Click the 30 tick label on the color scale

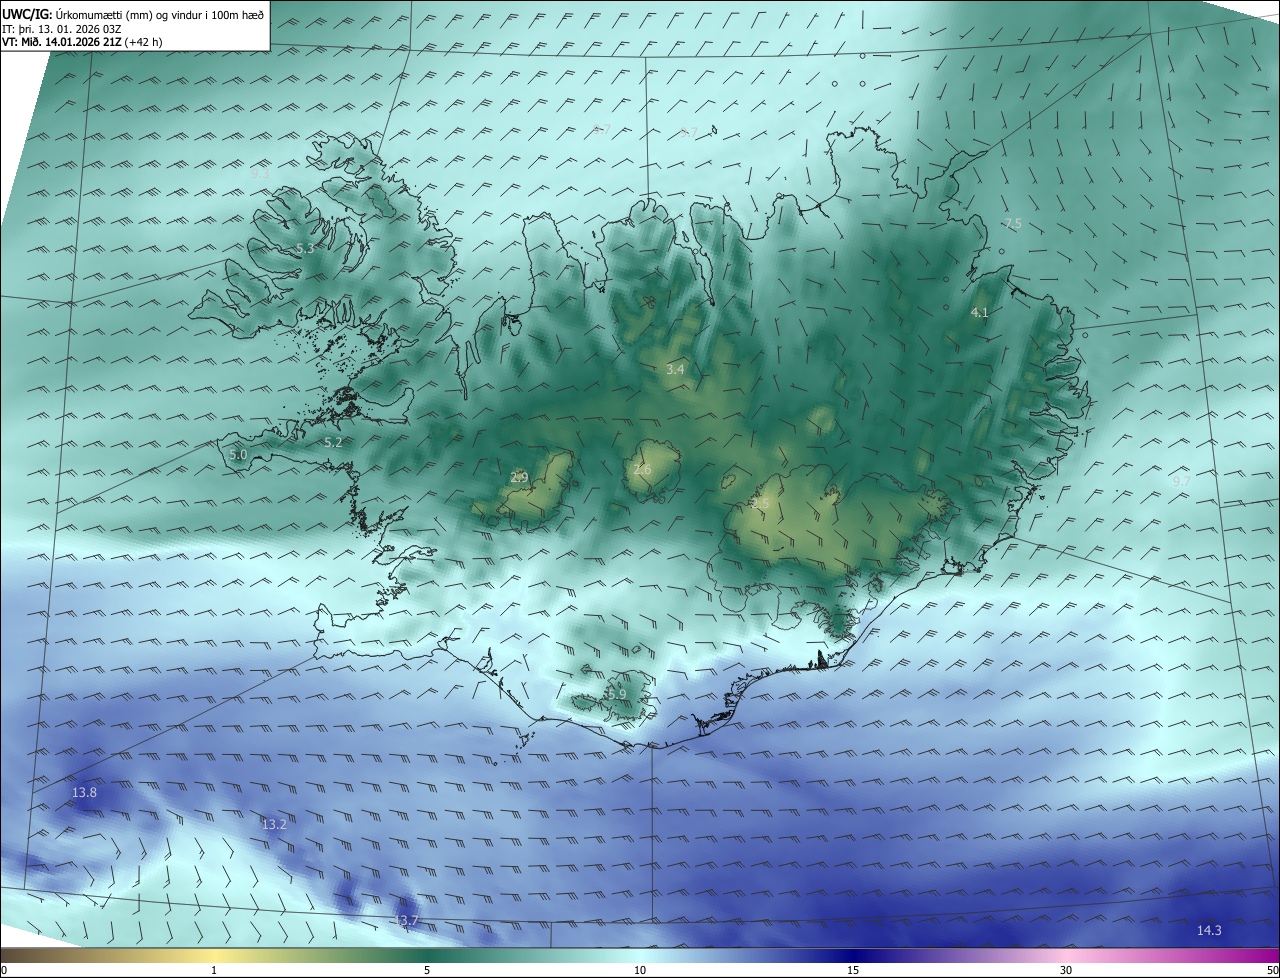tap(1066, 970)
